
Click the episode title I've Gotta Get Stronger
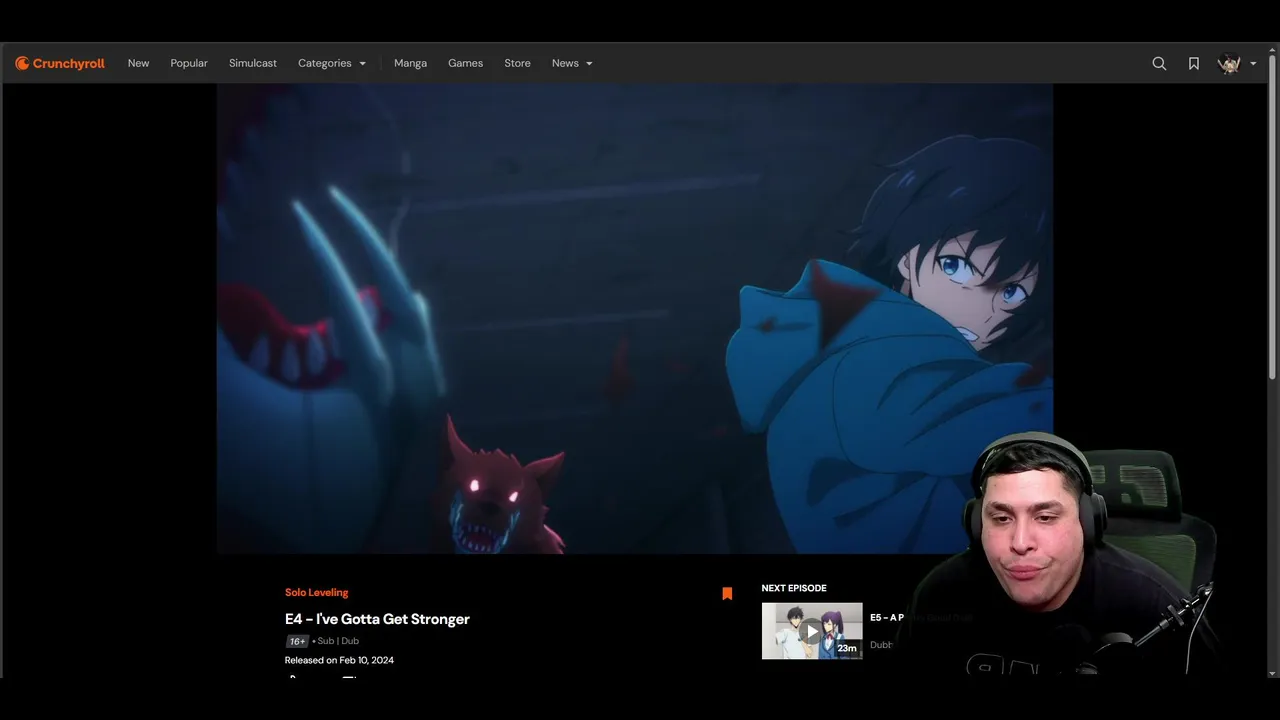(377, 619)
